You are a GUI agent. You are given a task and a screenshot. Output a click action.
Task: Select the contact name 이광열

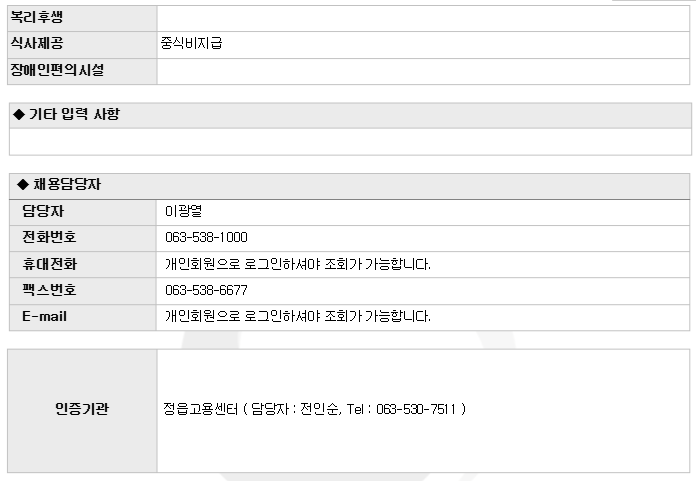184,211
